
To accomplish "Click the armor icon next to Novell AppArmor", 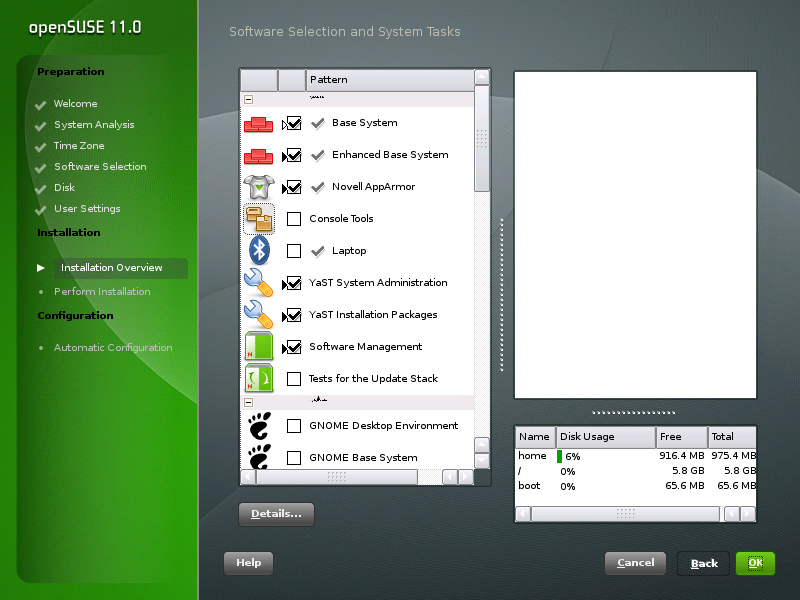I will tap(259, 187).
